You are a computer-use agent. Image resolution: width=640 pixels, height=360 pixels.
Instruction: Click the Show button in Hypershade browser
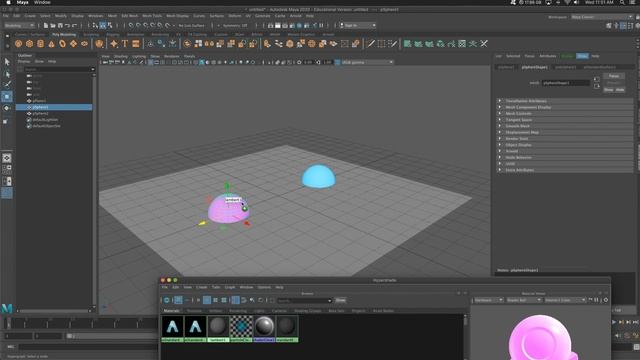tap(340, 300)
